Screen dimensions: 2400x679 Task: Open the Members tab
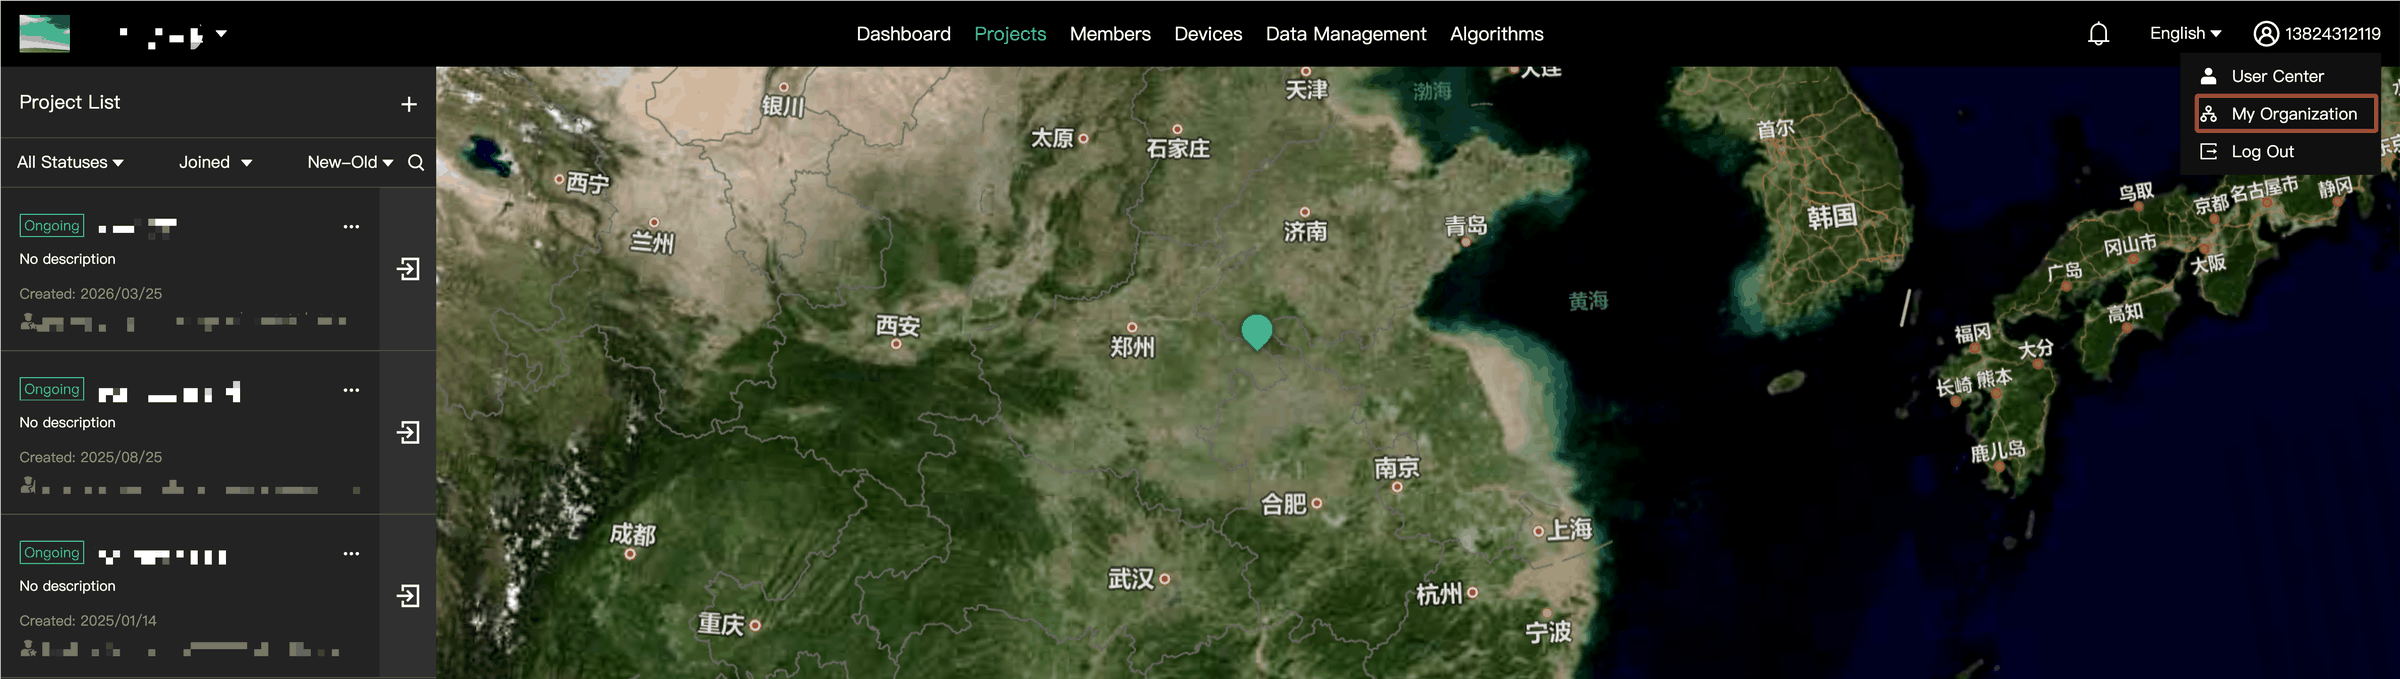[x=1110, y=34]
